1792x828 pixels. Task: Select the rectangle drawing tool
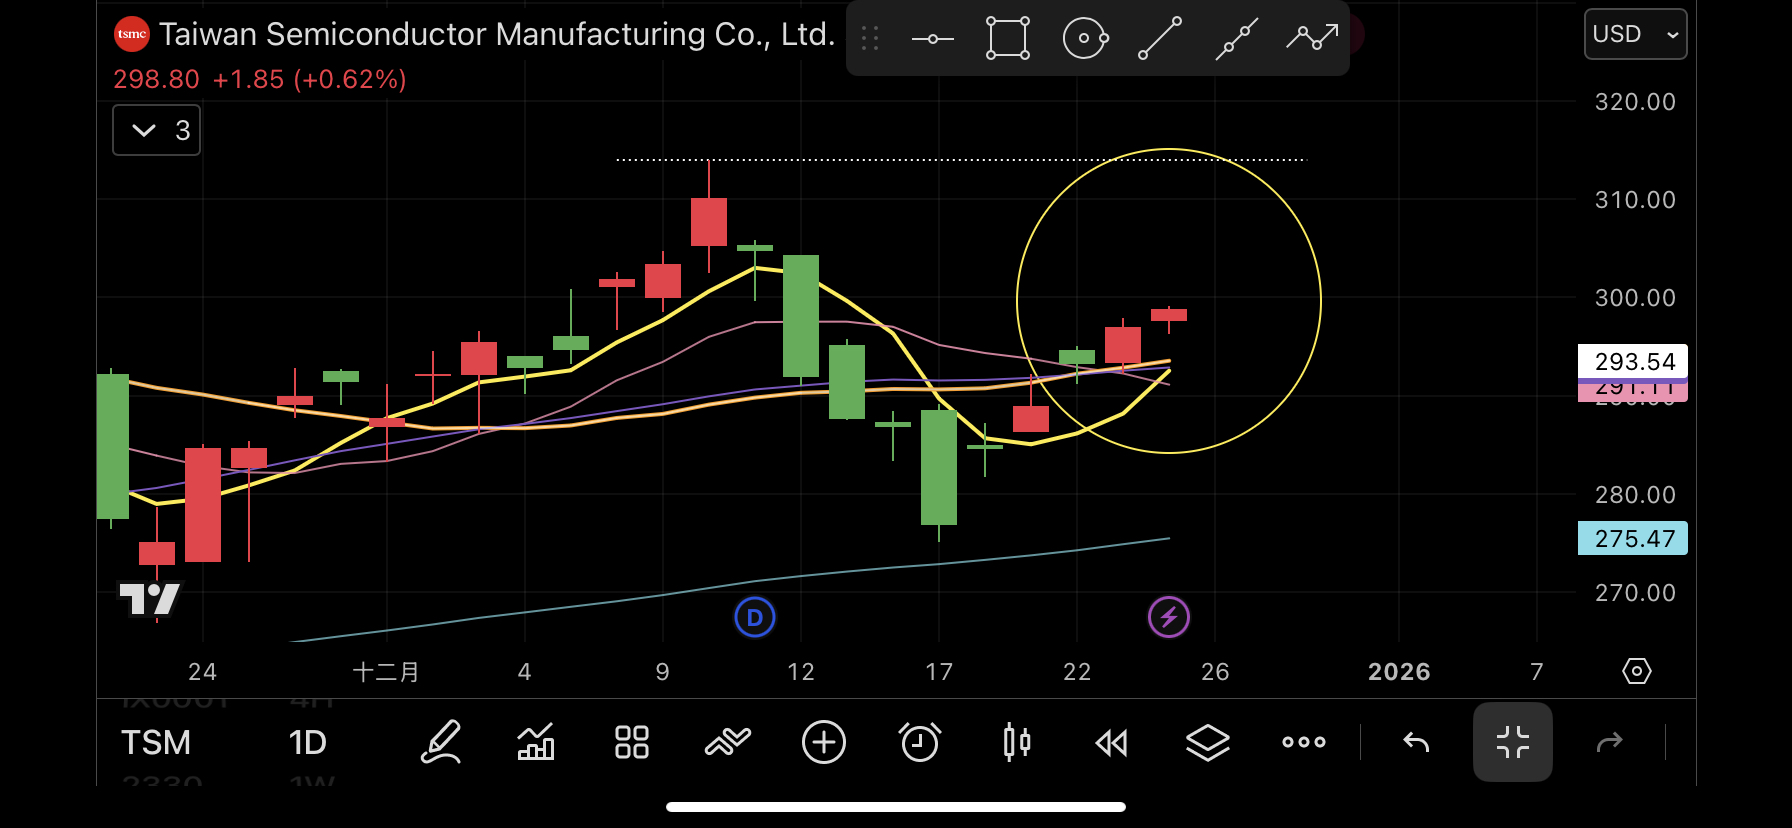click(x=1008, y=39)
